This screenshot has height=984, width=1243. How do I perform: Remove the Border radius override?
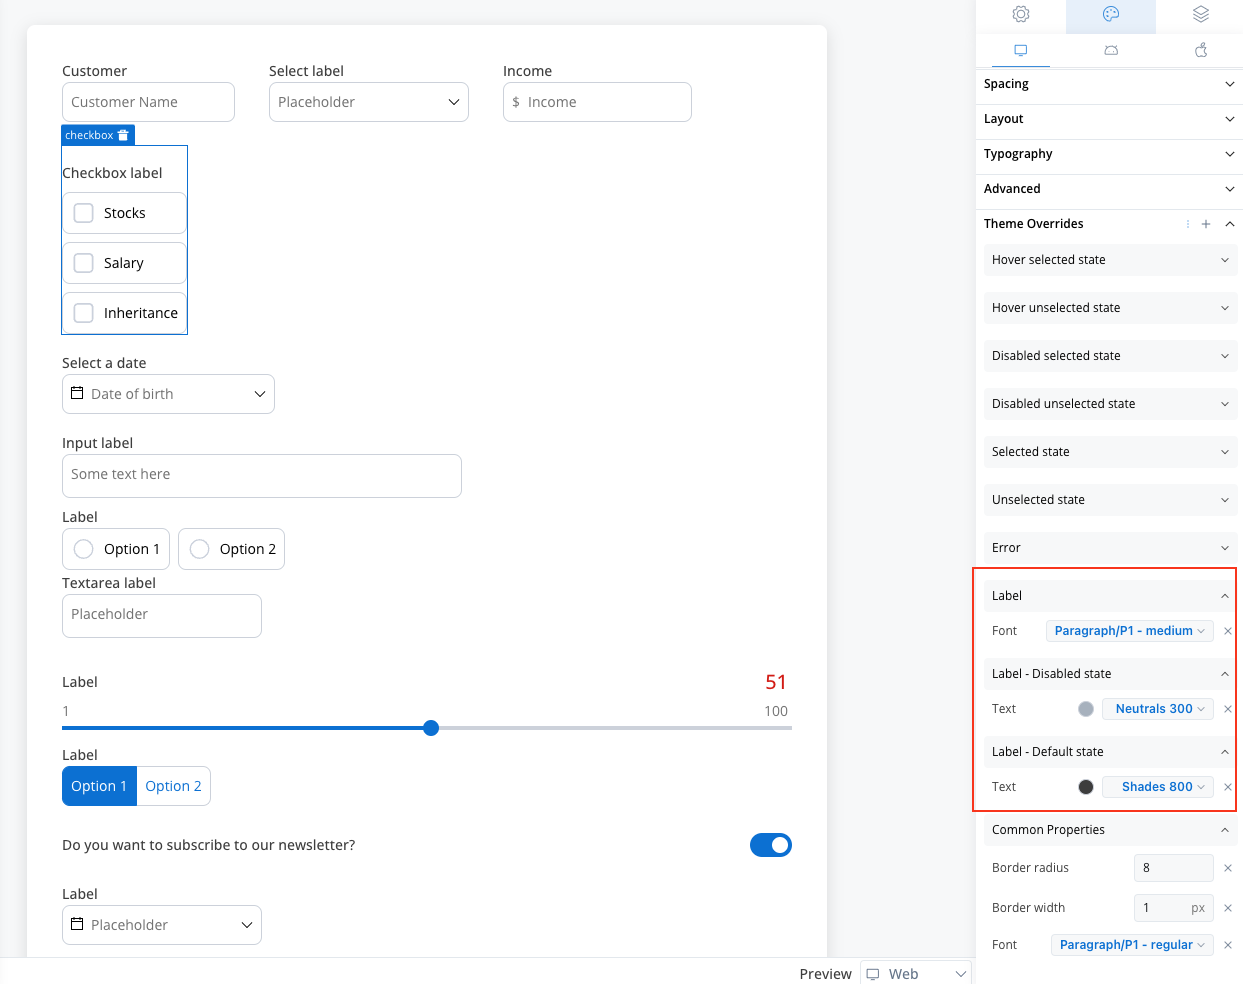pos(1228,868)
